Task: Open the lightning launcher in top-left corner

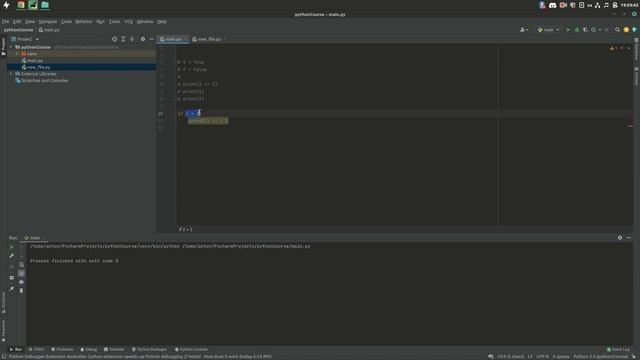Action: 6,5
